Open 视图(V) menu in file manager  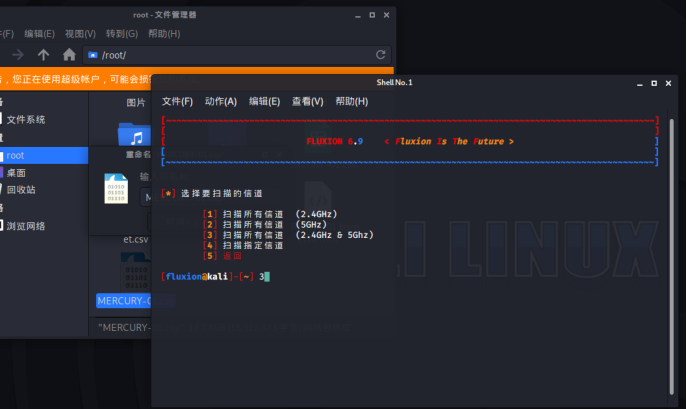[x=80, y=34]
